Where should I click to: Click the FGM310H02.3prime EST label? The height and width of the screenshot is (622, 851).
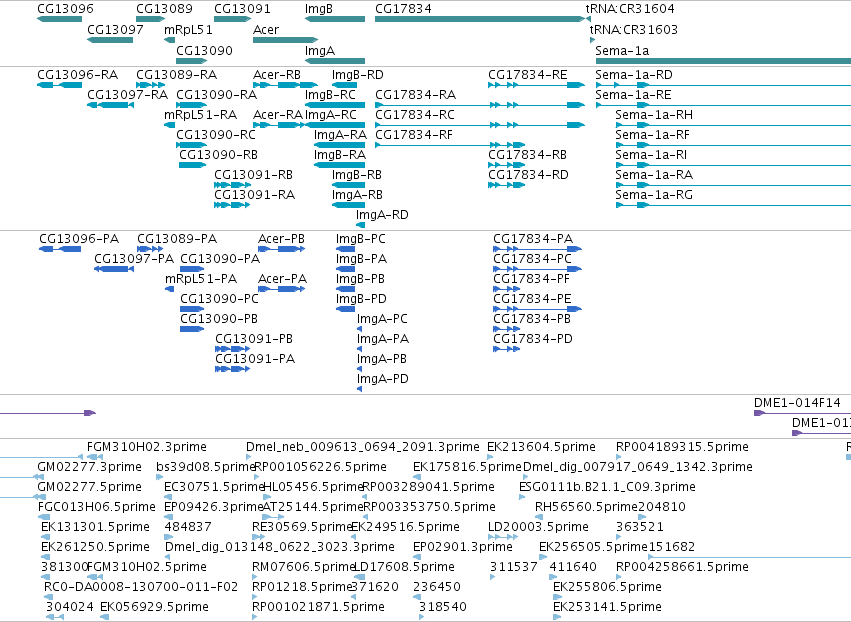click(x=147, y=447)
